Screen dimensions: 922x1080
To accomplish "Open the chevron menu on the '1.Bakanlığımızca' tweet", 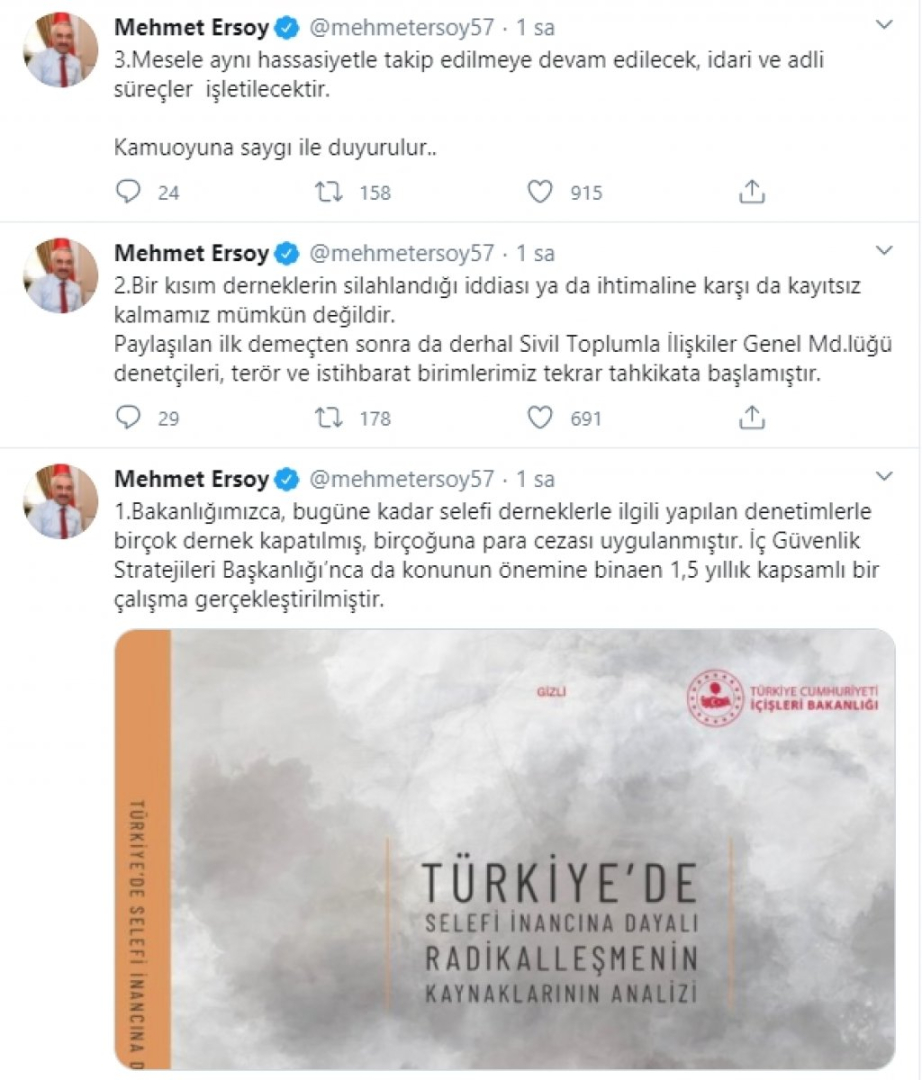I will coord(884,477).
